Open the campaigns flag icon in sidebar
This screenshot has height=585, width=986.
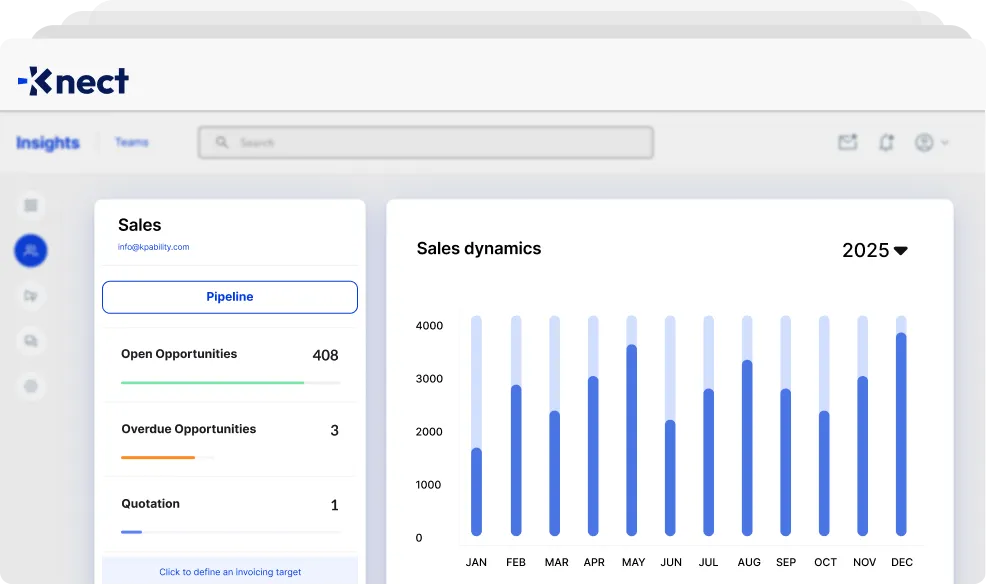pyautogui.click(x=31, y=296)
